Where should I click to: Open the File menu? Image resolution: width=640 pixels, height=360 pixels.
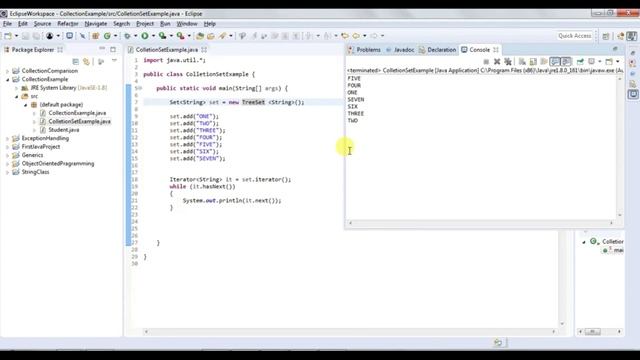coord(7,24)
